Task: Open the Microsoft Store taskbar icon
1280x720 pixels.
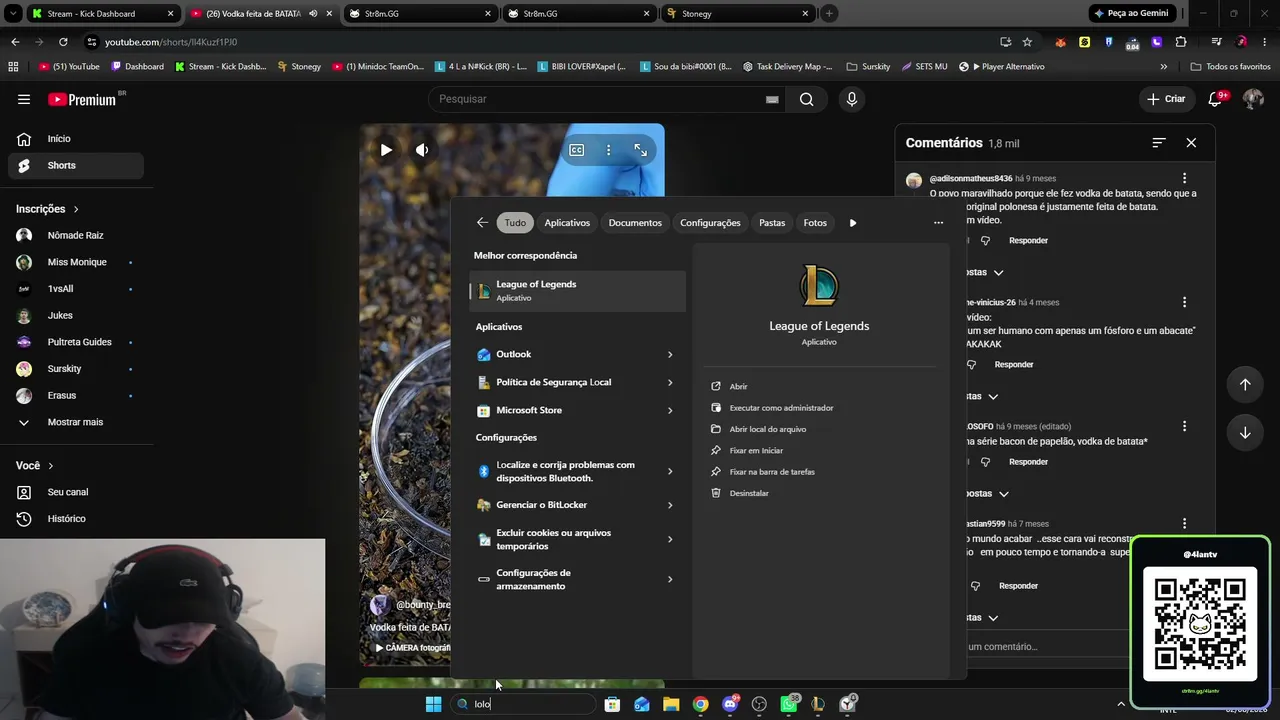Action: 612,704
